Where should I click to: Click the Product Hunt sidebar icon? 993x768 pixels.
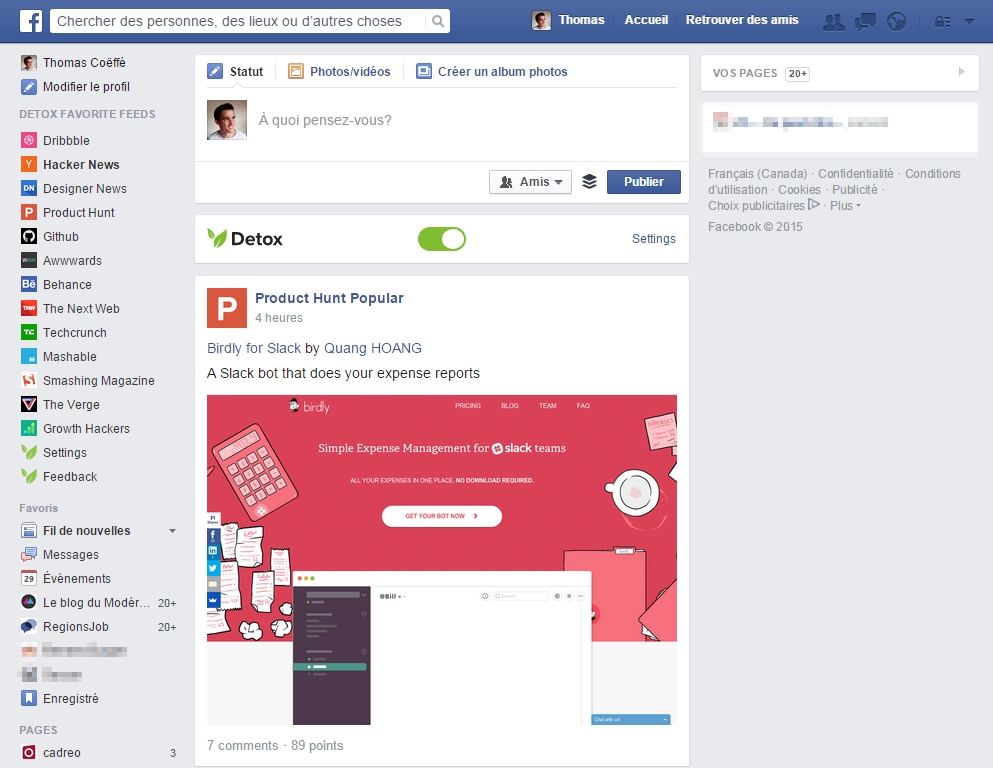tap(29, 212)
